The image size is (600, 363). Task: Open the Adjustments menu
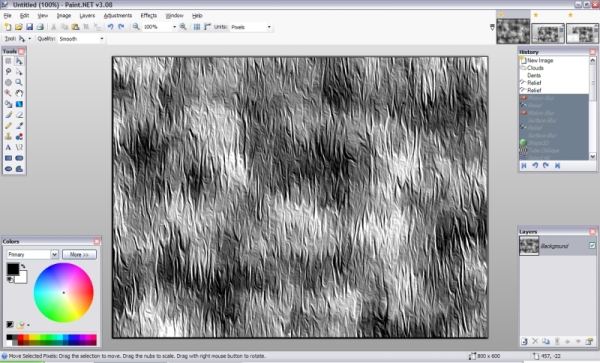(117, 15)
